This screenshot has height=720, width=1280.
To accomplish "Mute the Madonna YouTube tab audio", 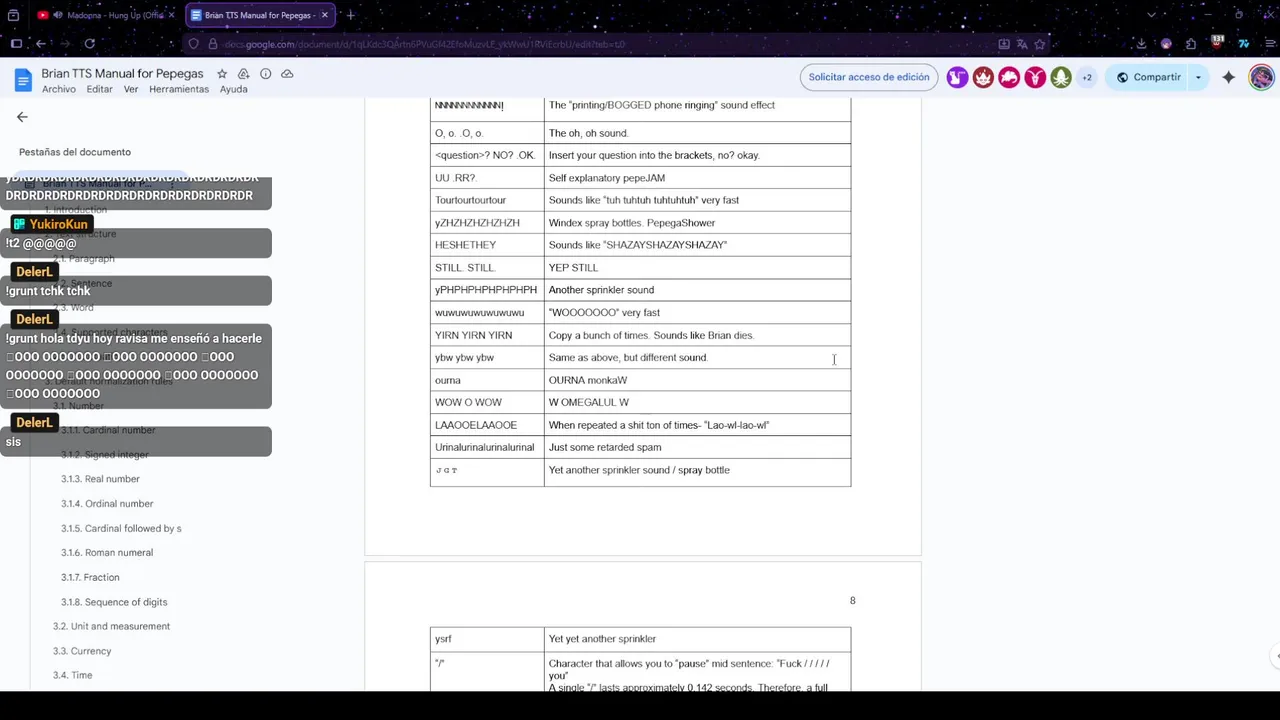I will pyautogui.click(x=58, y=15).
